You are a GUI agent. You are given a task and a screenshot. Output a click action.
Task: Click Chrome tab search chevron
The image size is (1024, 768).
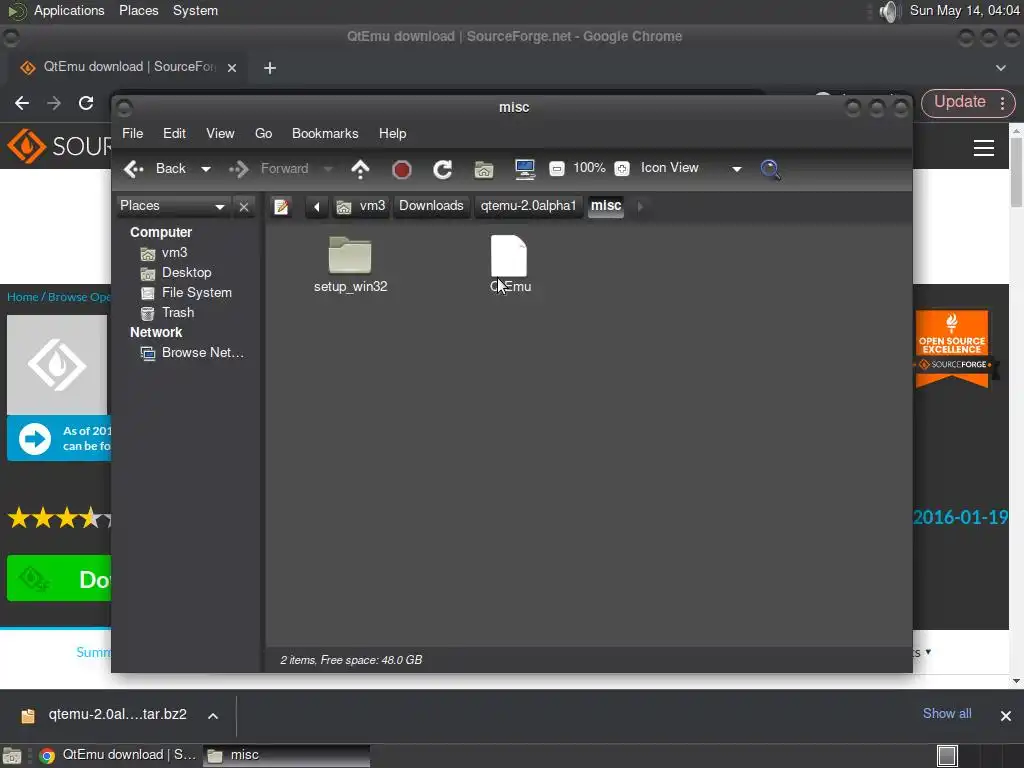coord(1000,68)
